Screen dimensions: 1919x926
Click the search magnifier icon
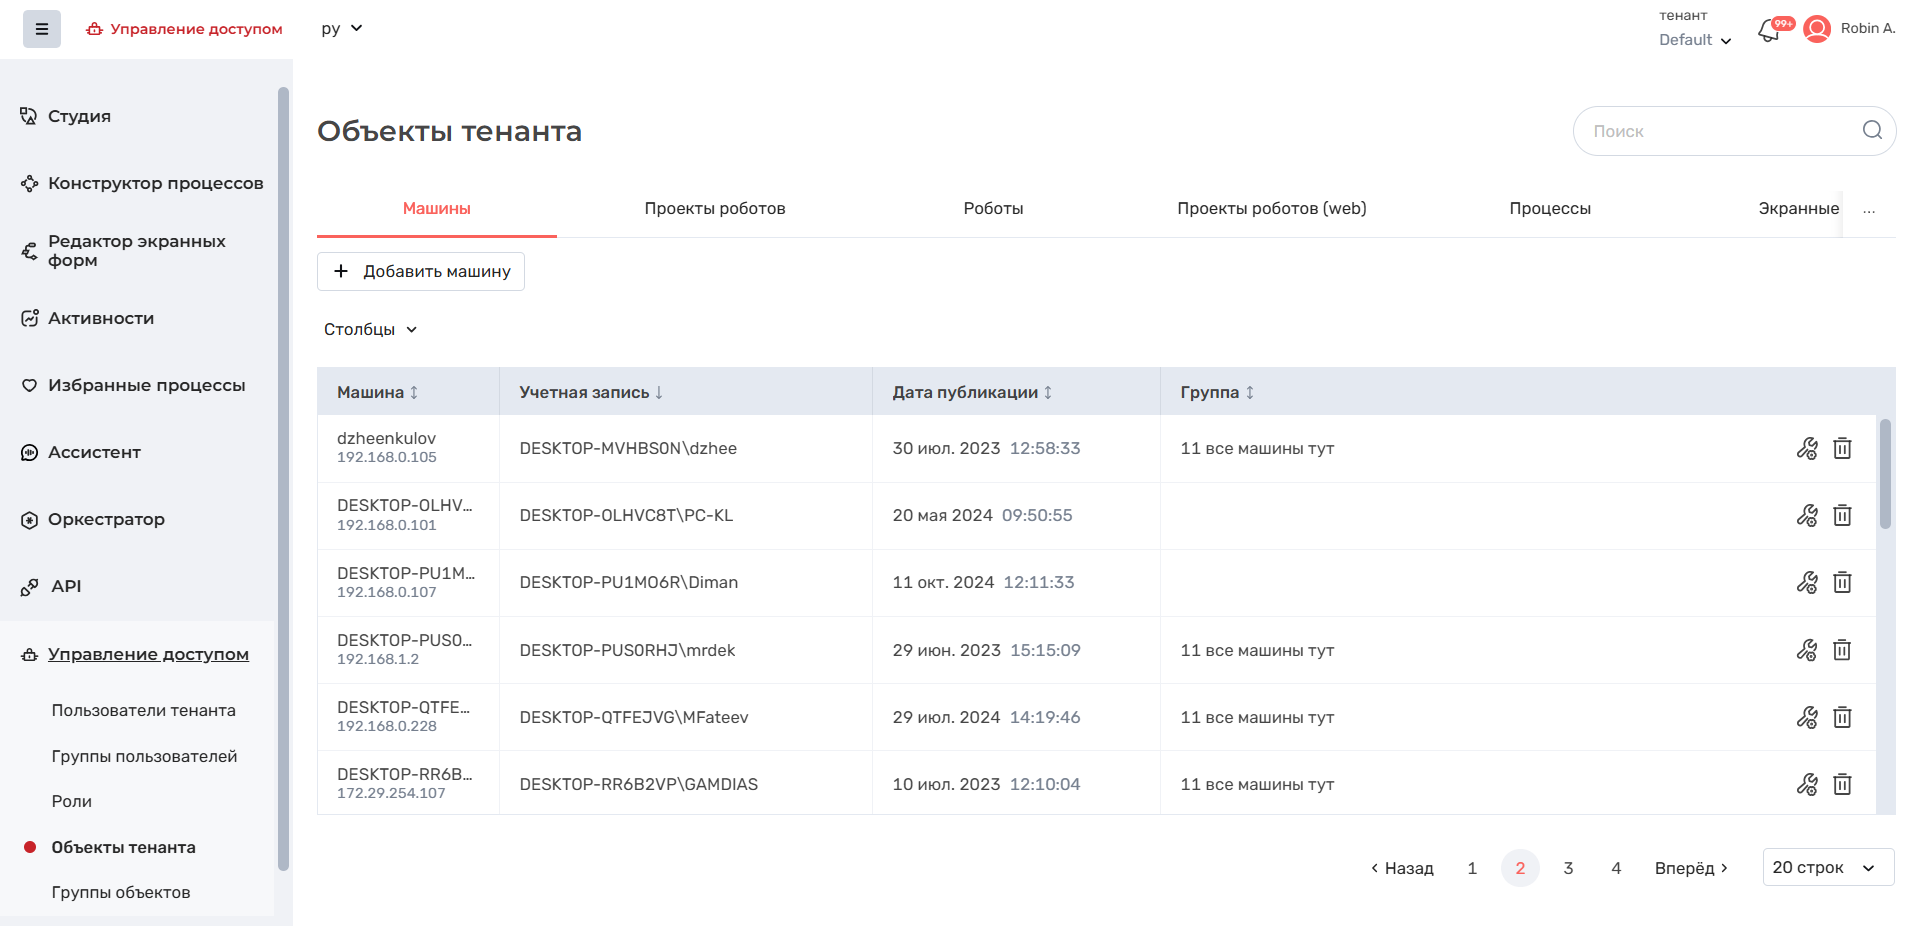coord(1872,130)
